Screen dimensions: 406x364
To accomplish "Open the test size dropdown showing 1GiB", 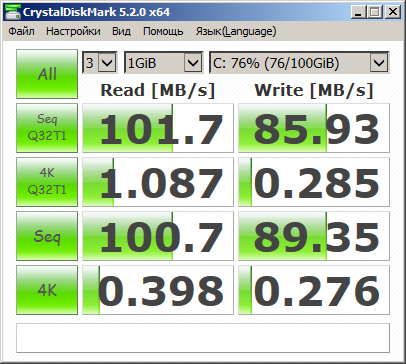I will 163,62.
